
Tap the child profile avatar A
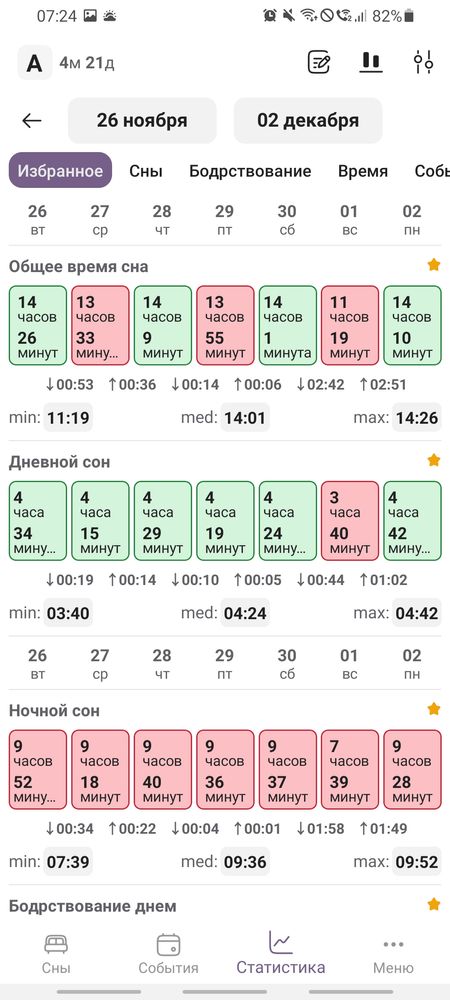[x=34, y=63]
